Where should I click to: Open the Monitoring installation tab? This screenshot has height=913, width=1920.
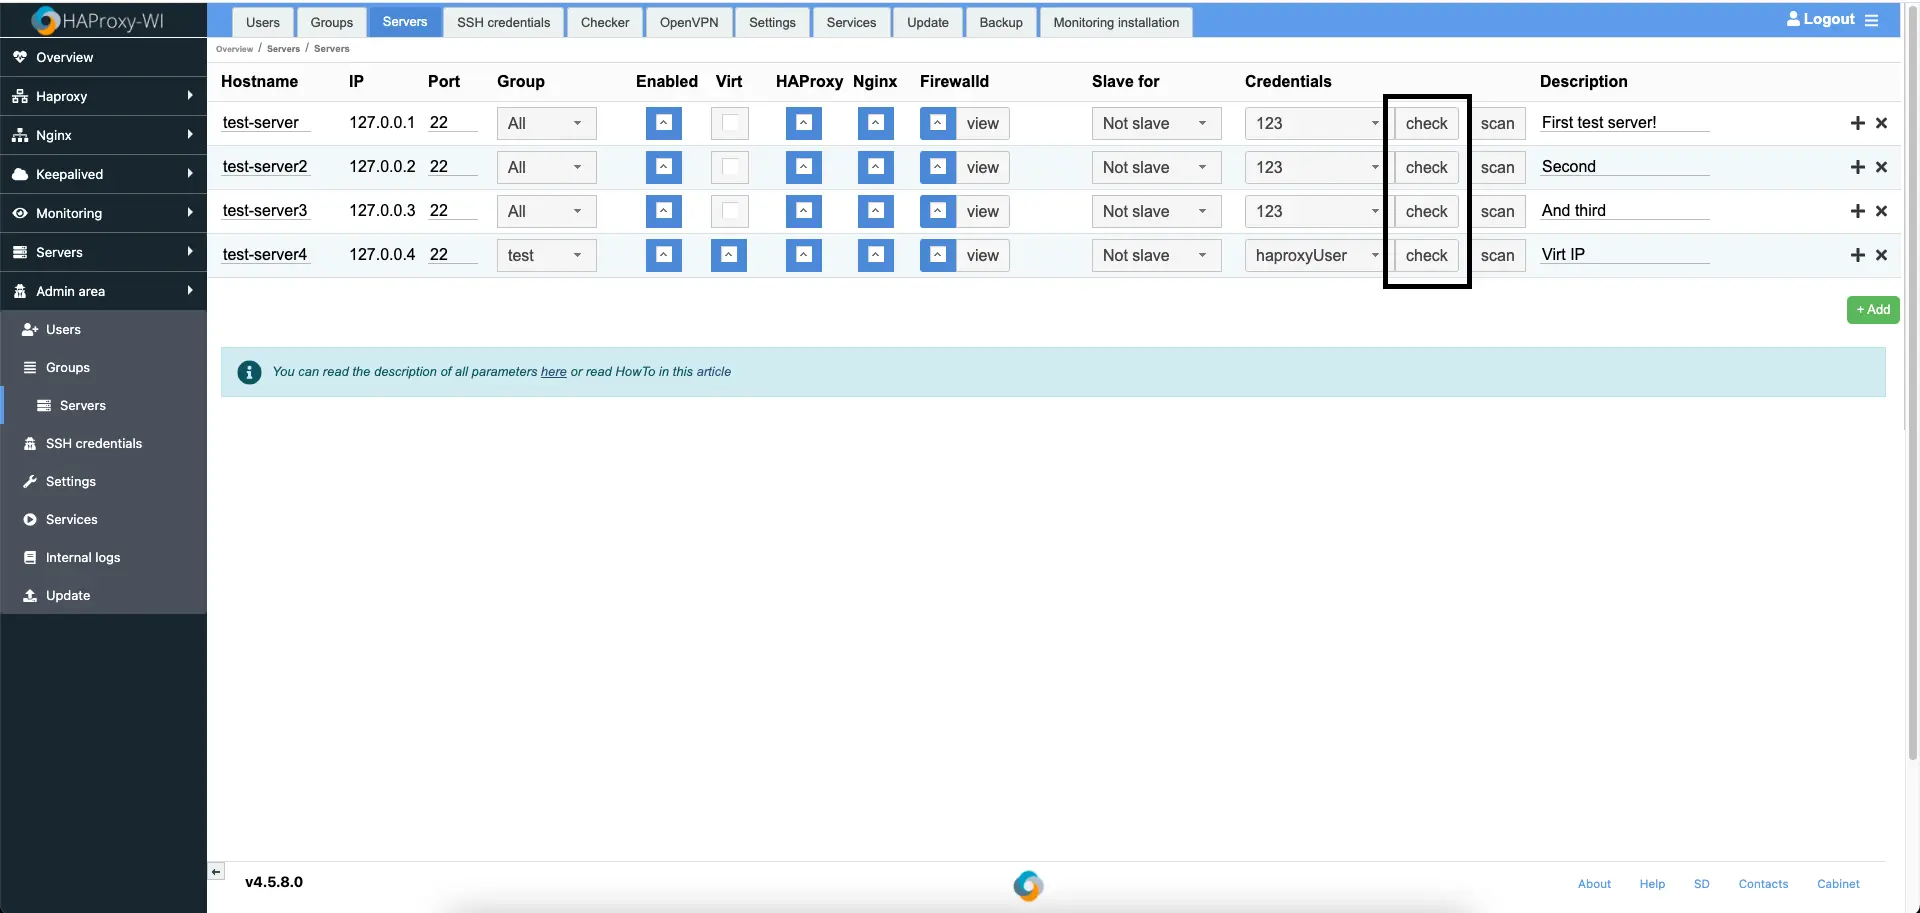(1115, 22)
